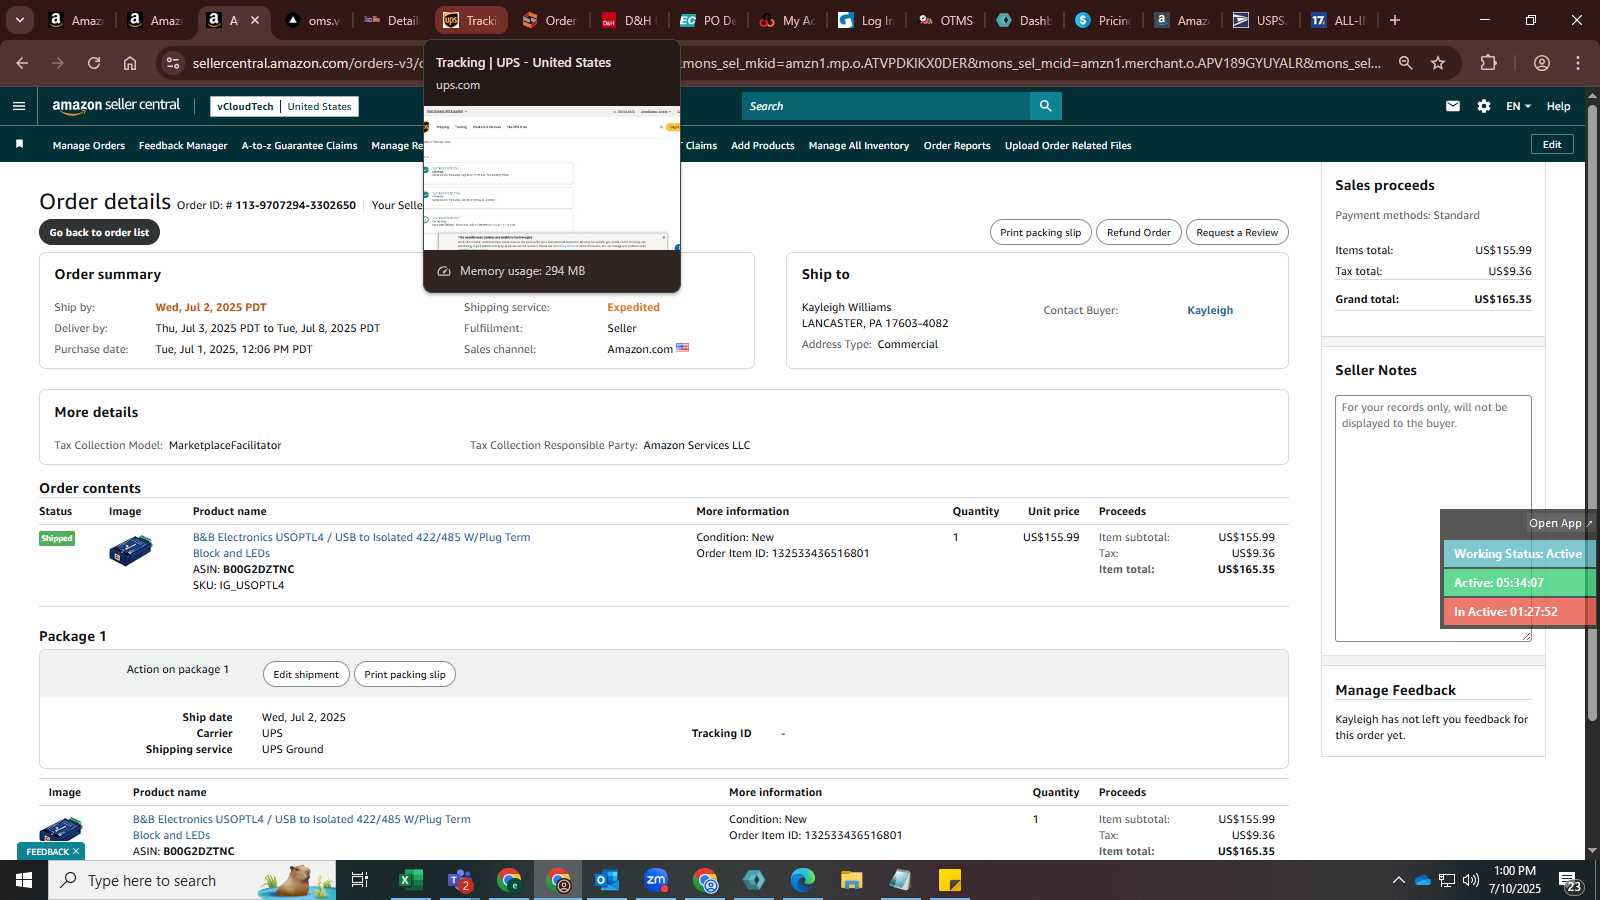Click the bookmark icon in navigation bar

[x=19, y=145]
